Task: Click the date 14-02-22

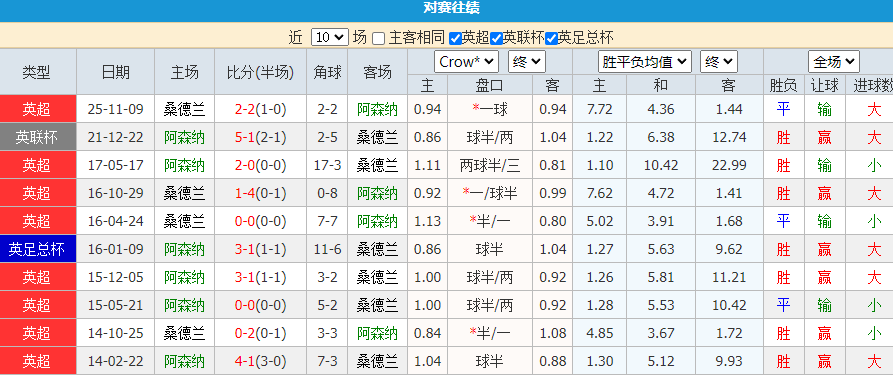Action: pos(116,361)
